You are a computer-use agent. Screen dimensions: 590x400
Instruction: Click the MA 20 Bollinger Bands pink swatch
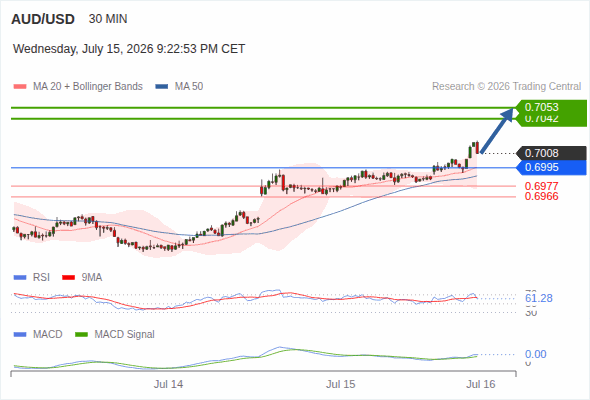pyautogui.click(x=20, y=87)
